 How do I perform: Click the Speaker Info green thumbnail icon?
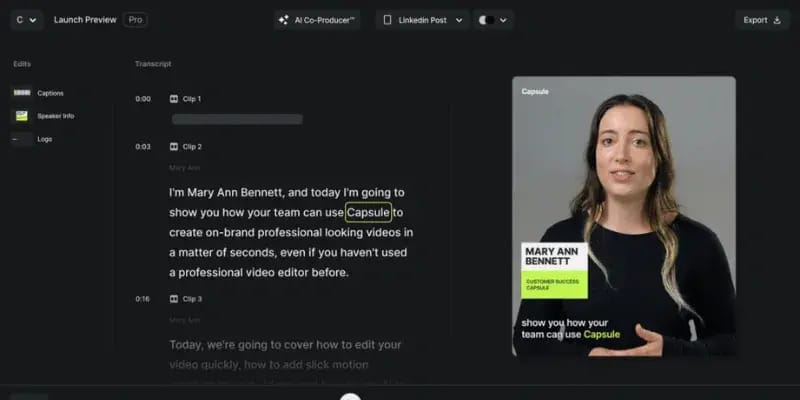[22, 116]
